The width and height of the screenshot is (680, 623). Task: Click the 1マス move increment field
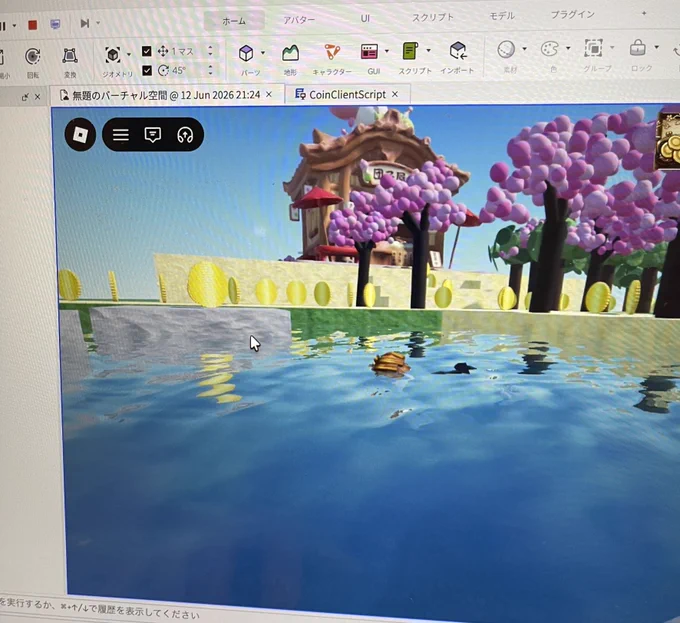pos(182,51)
